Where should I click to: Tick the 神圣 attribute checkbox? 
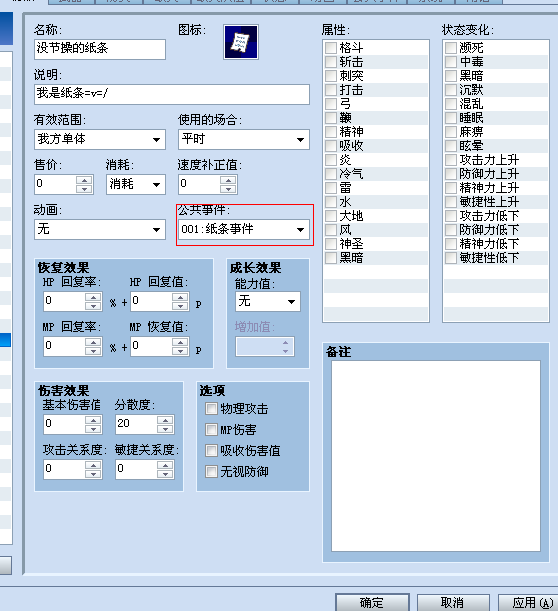tap(331, 244)
